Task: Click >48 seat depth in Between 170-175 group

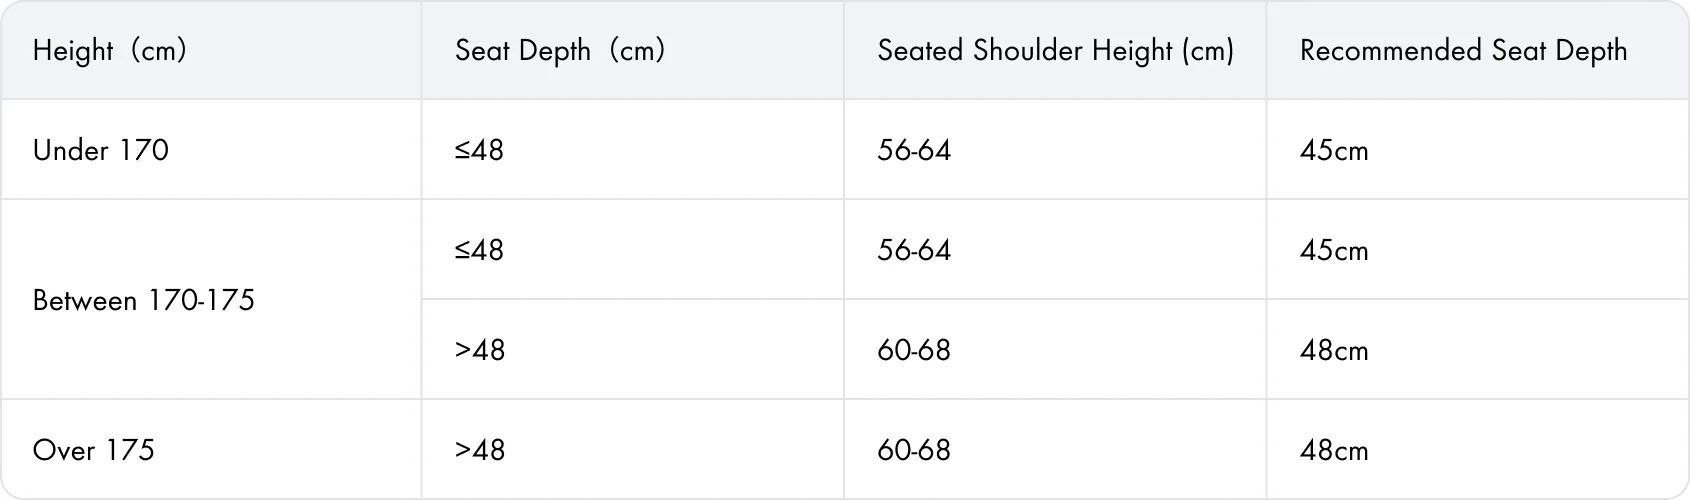Action: pyautogui.click(x=480, y=350)
